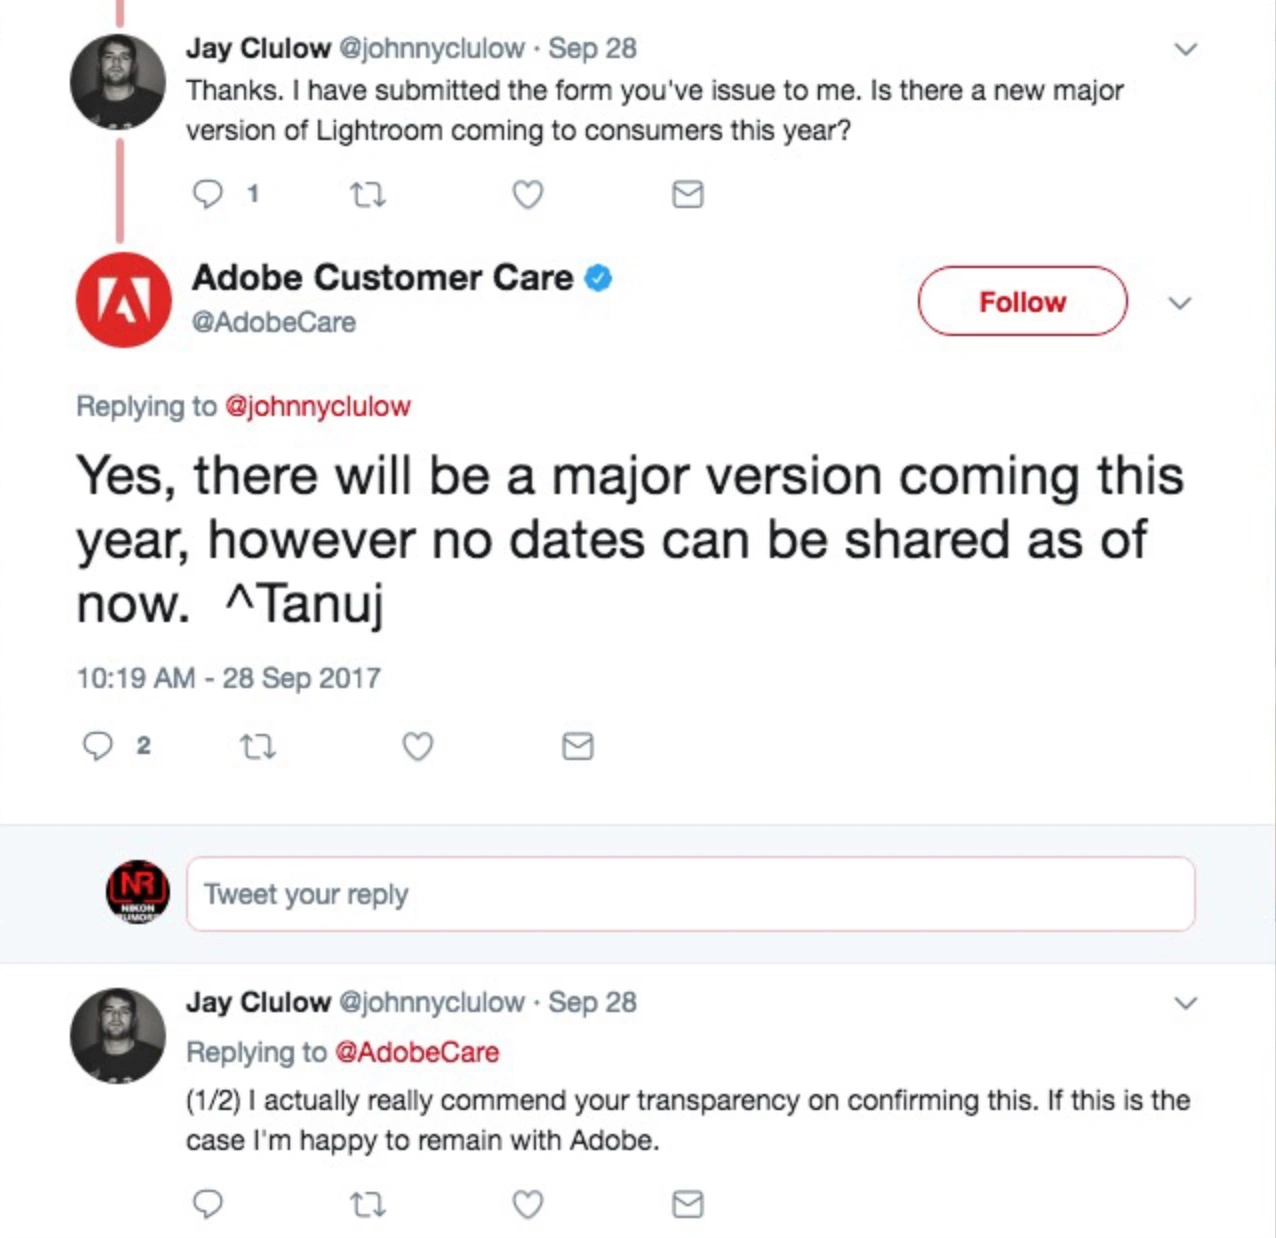Like Jay Clulow's top tweet about Lightroom

[528, 194]
